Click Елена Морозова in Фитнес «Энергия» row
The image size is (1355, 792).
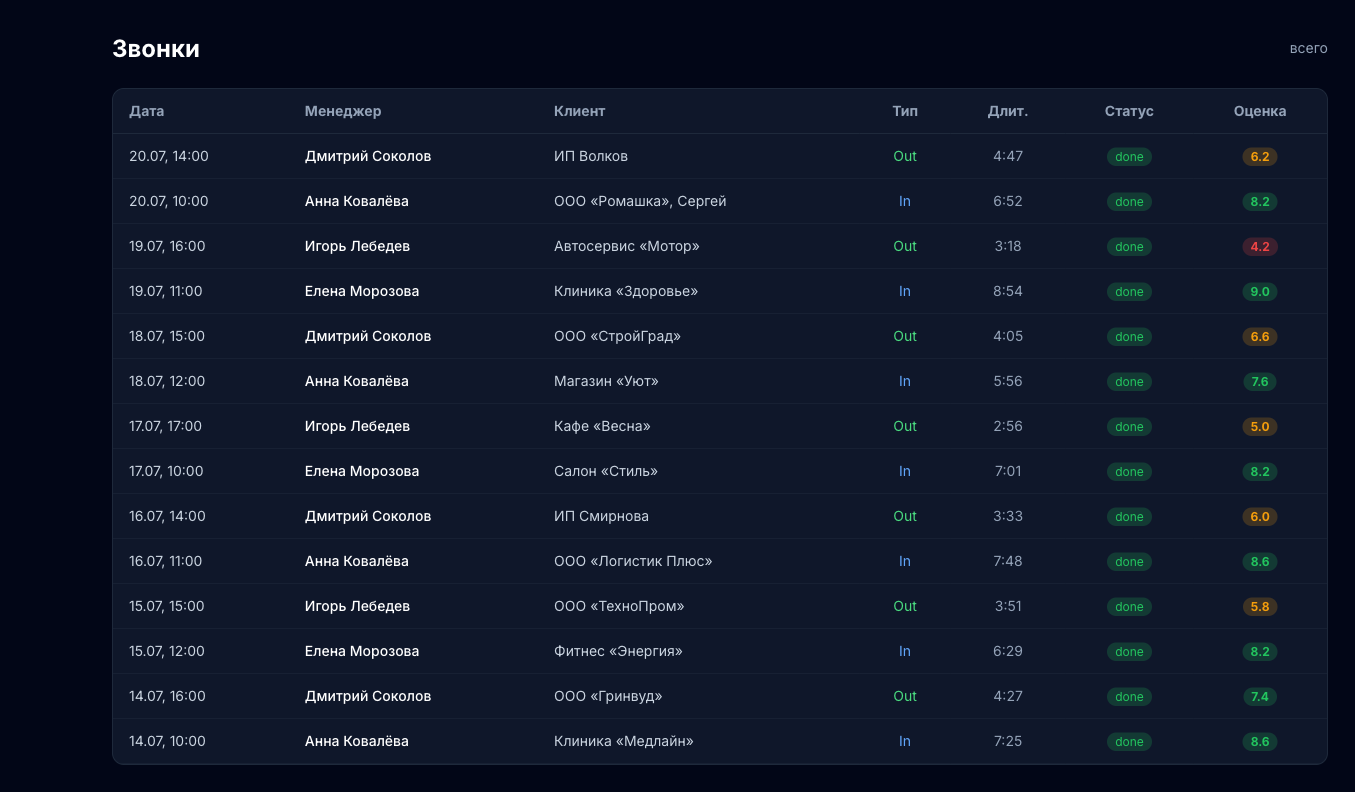(x=362, y=651)
